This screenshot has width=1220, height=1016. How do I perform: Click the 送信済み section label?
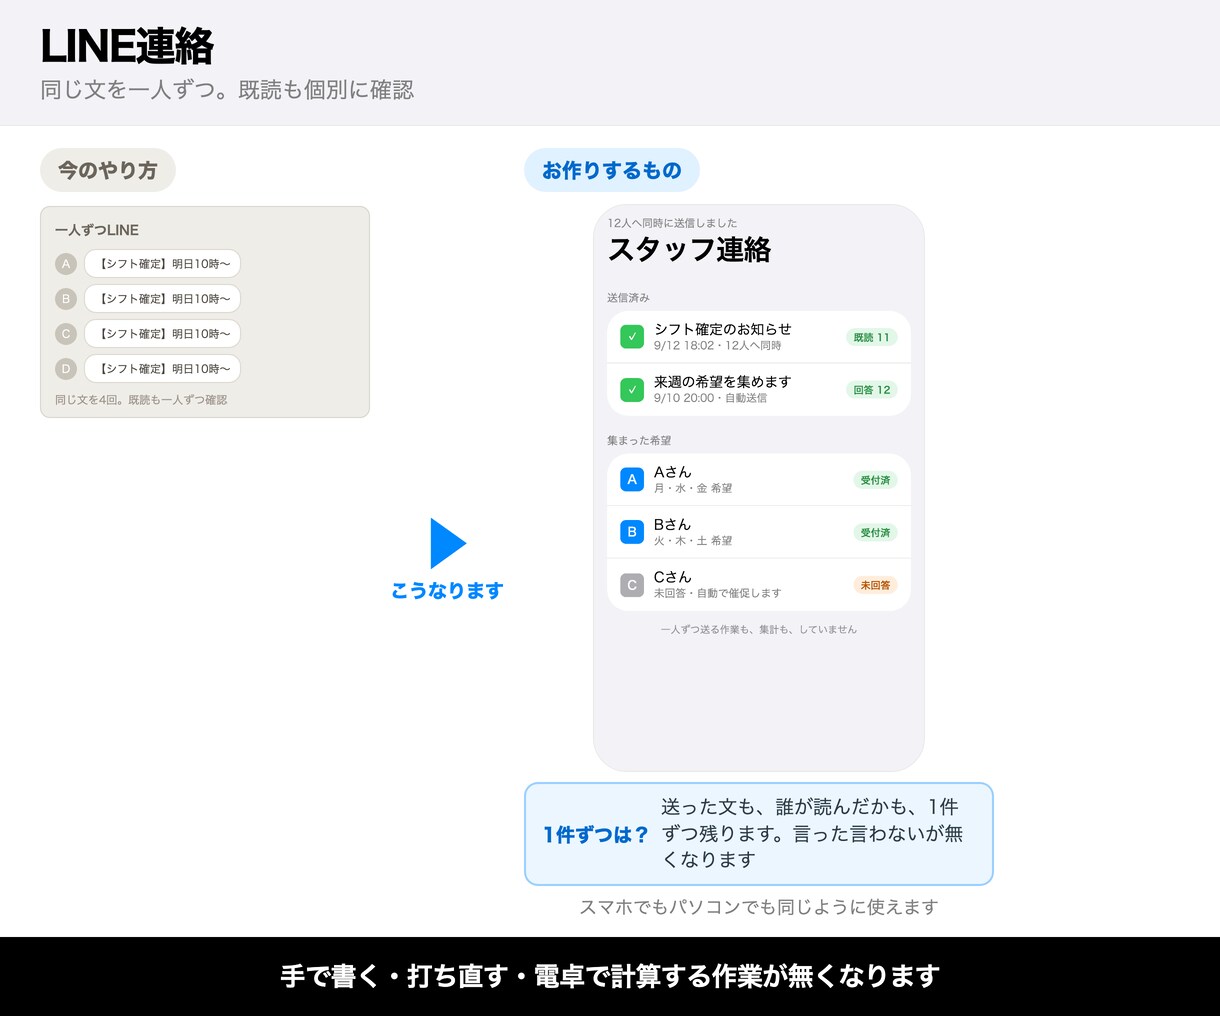pyautogui.click(x=628, y=298)
